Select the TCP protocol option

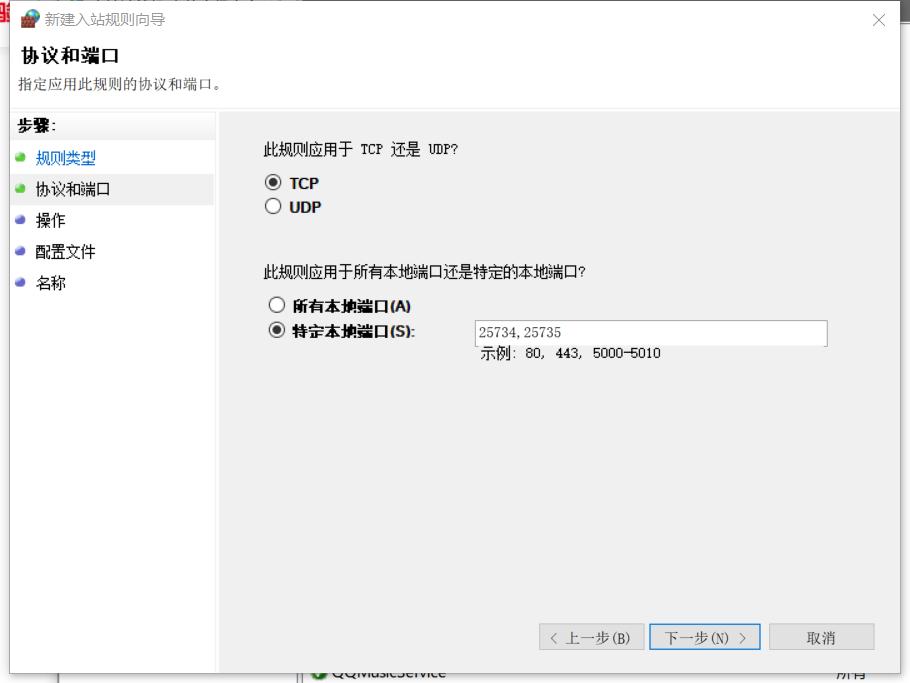[x=273, y=183]
